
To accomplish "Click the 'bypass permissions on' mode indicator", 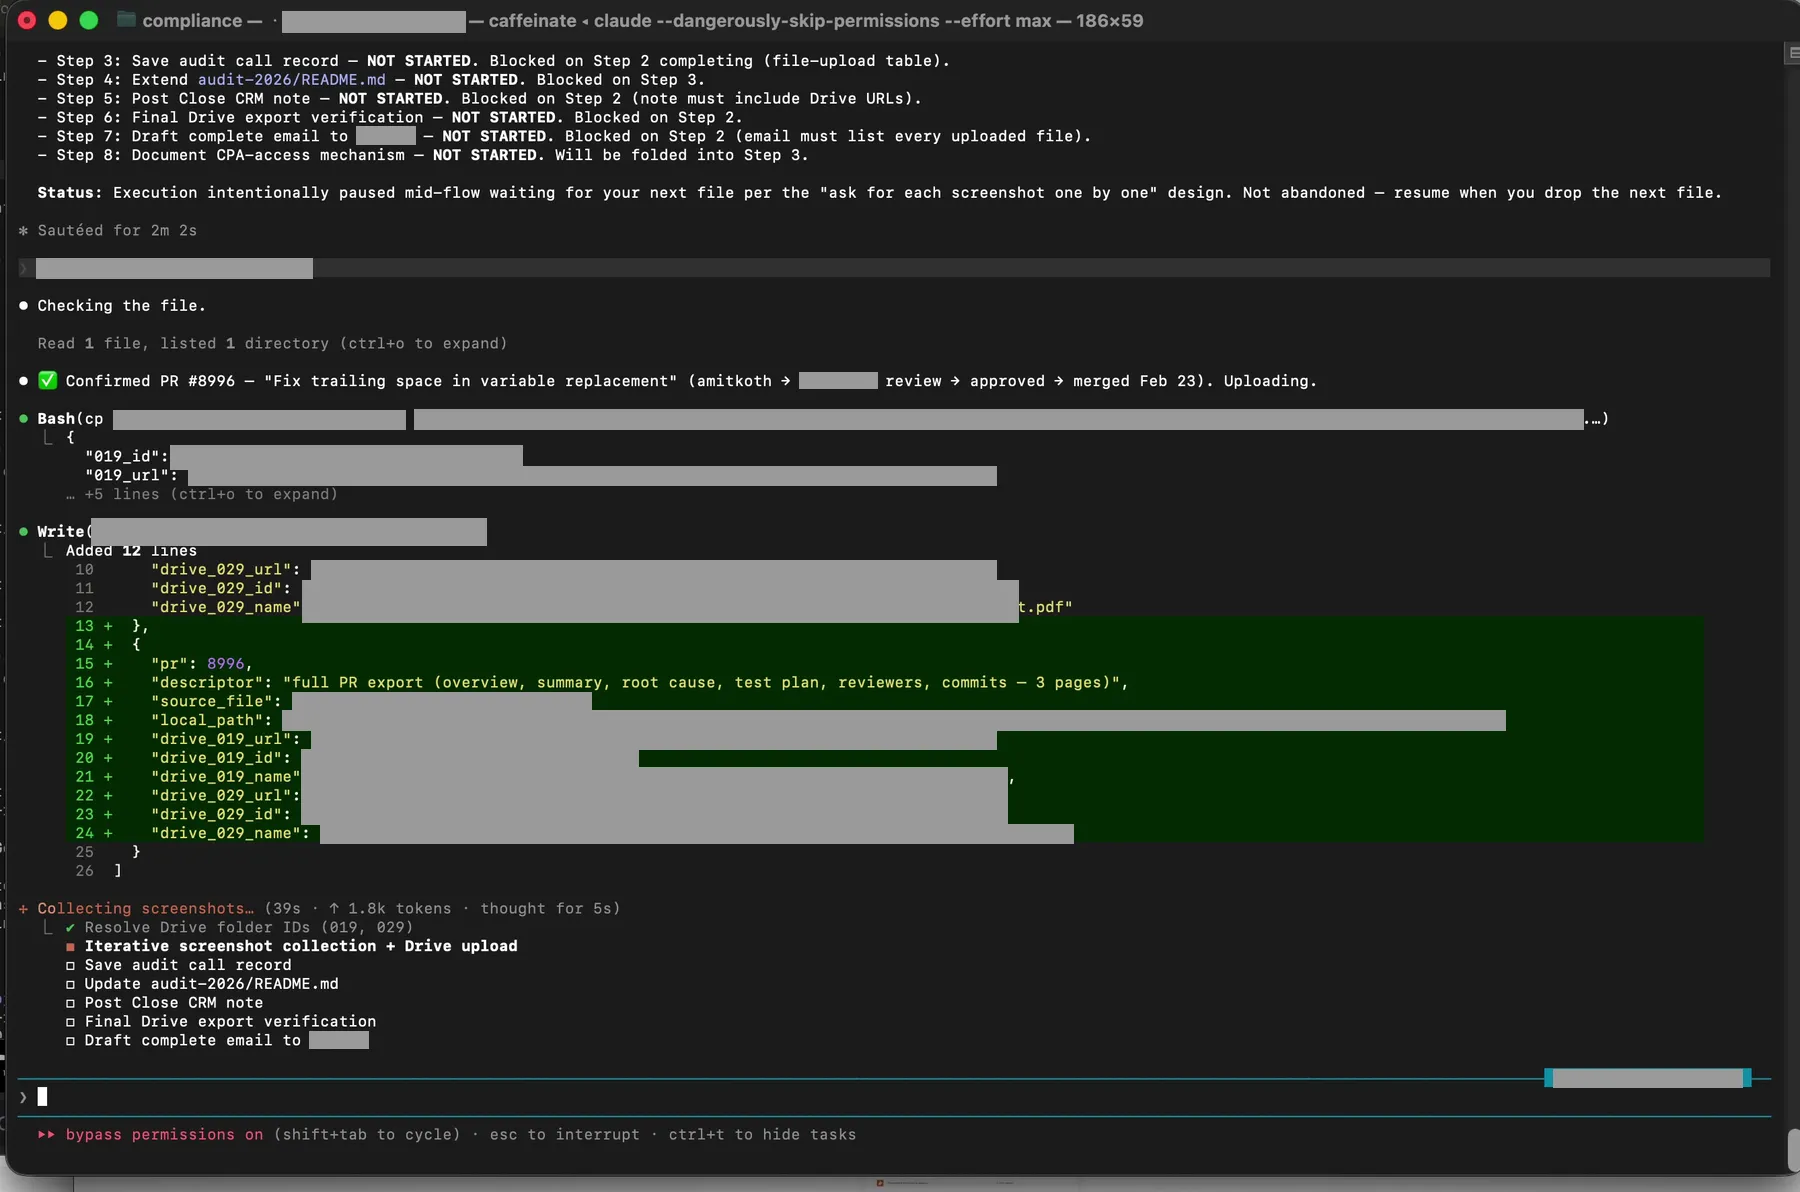I will click(x=164, y=1134).
